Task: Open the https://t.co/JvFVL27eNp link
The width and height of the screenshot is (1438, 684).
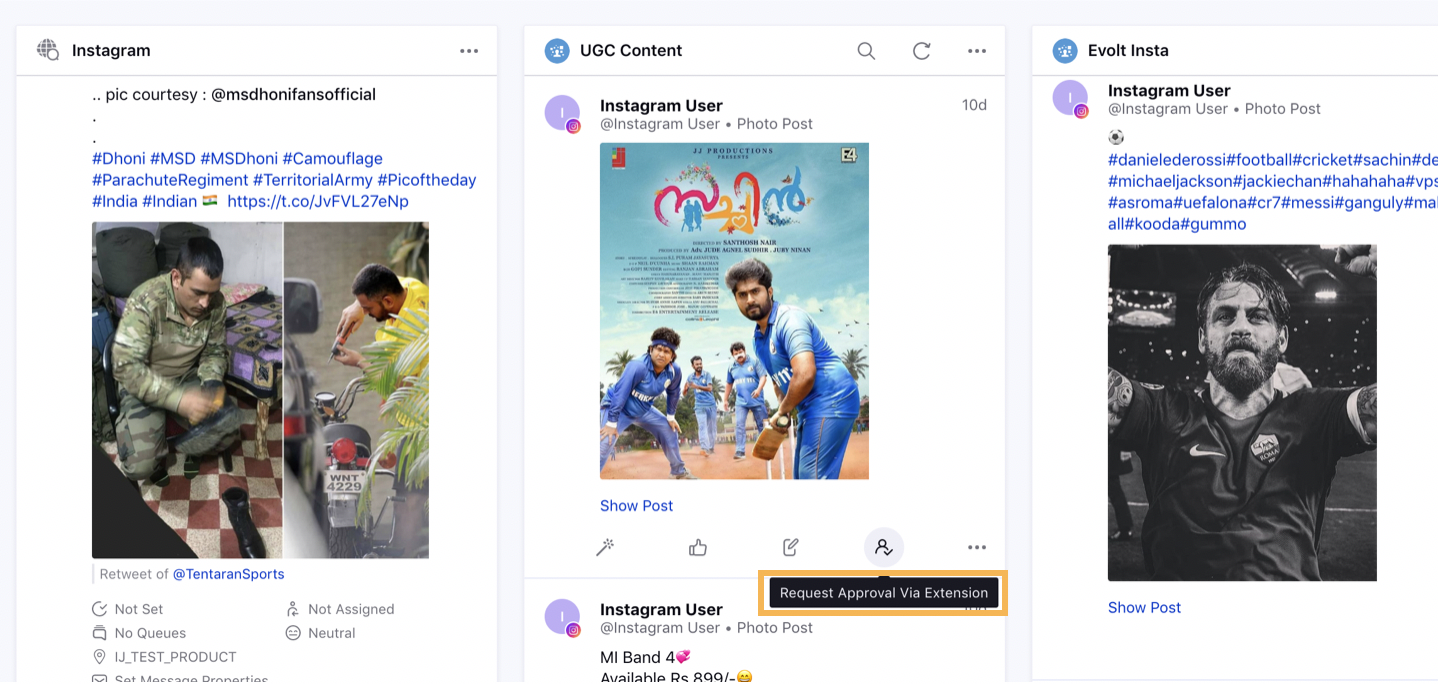Action: tap(318, 202)
